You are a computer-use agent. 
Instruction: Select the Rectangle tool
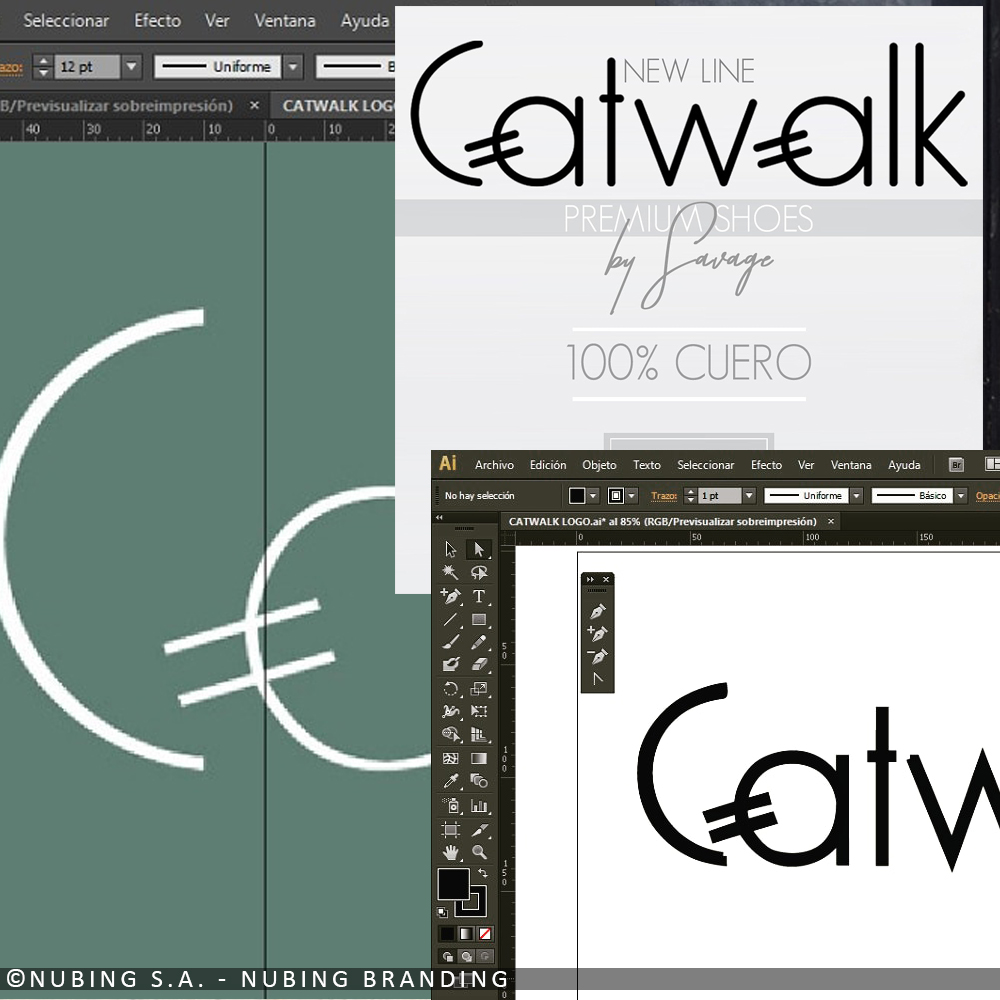pos(479,619)
